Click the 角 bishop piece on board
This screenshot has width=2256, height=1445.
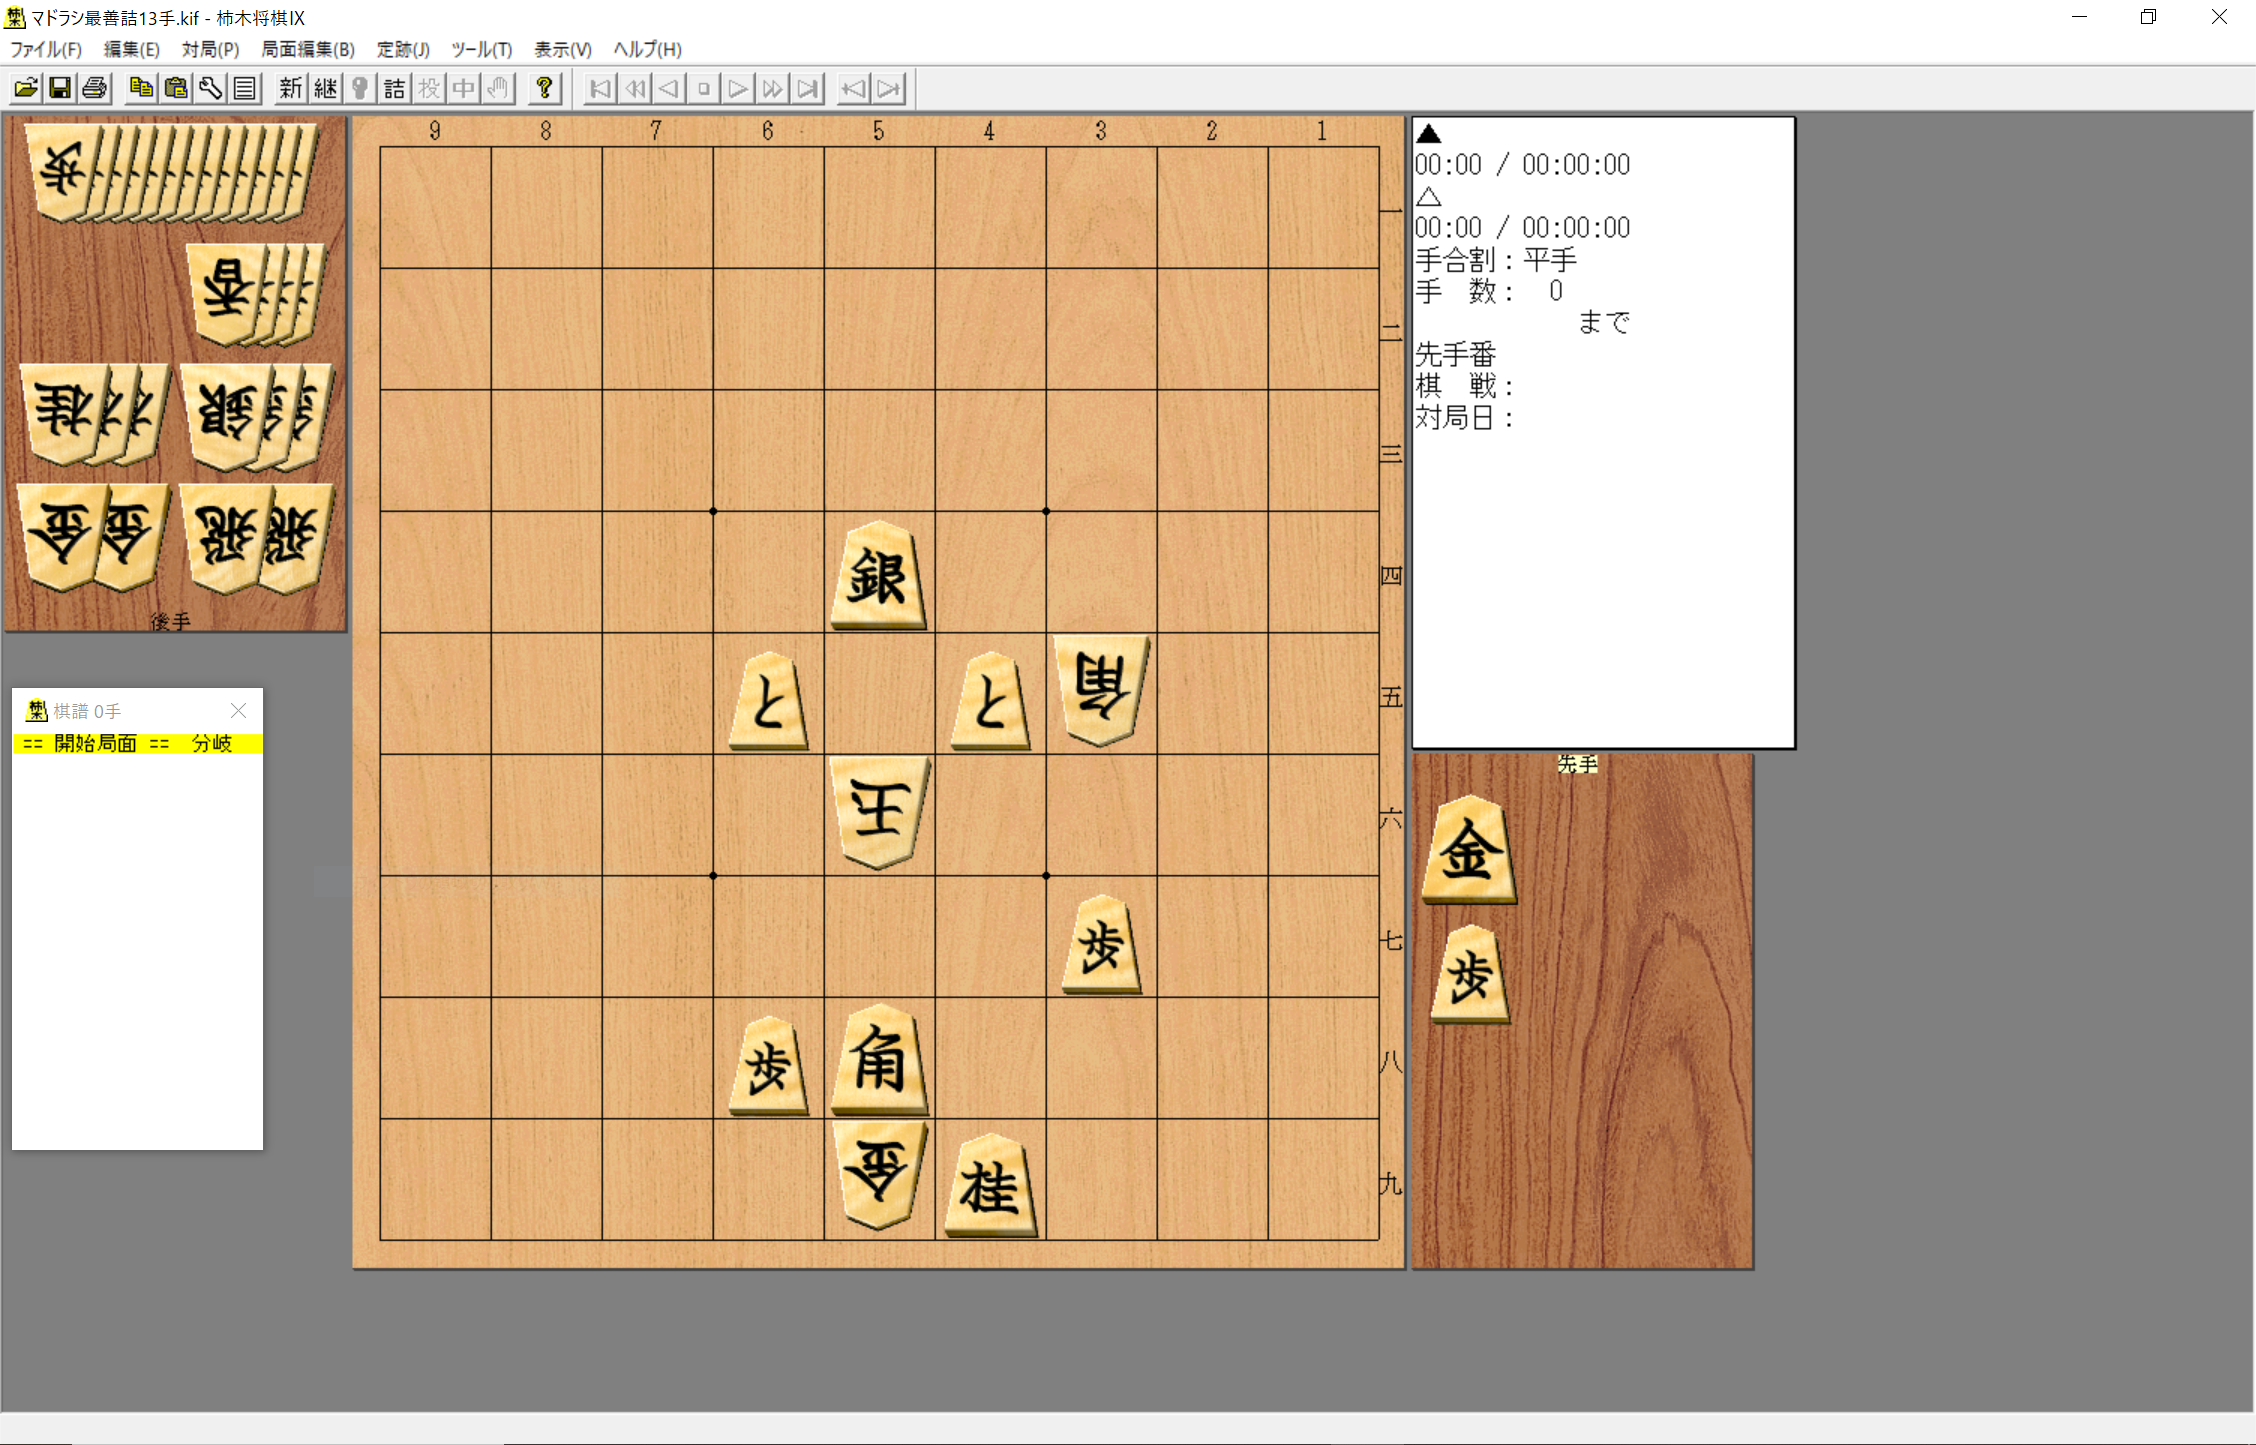click(x=878, y=1061)
